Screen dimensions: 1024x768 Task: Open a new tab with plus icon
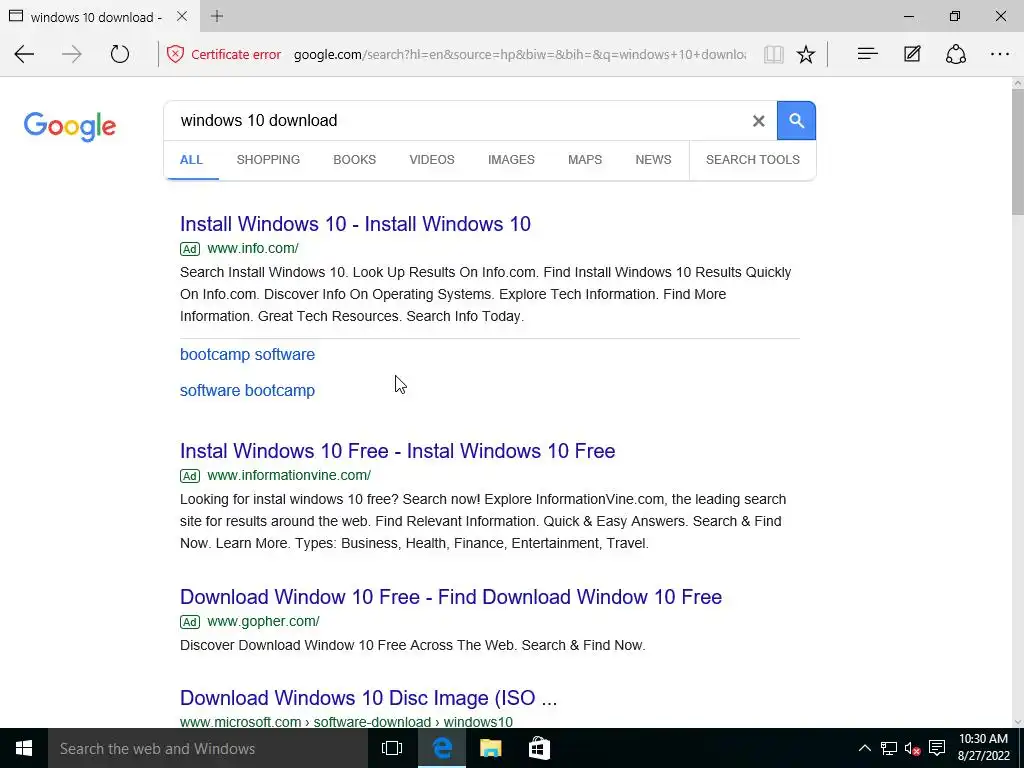click(217, 16)
